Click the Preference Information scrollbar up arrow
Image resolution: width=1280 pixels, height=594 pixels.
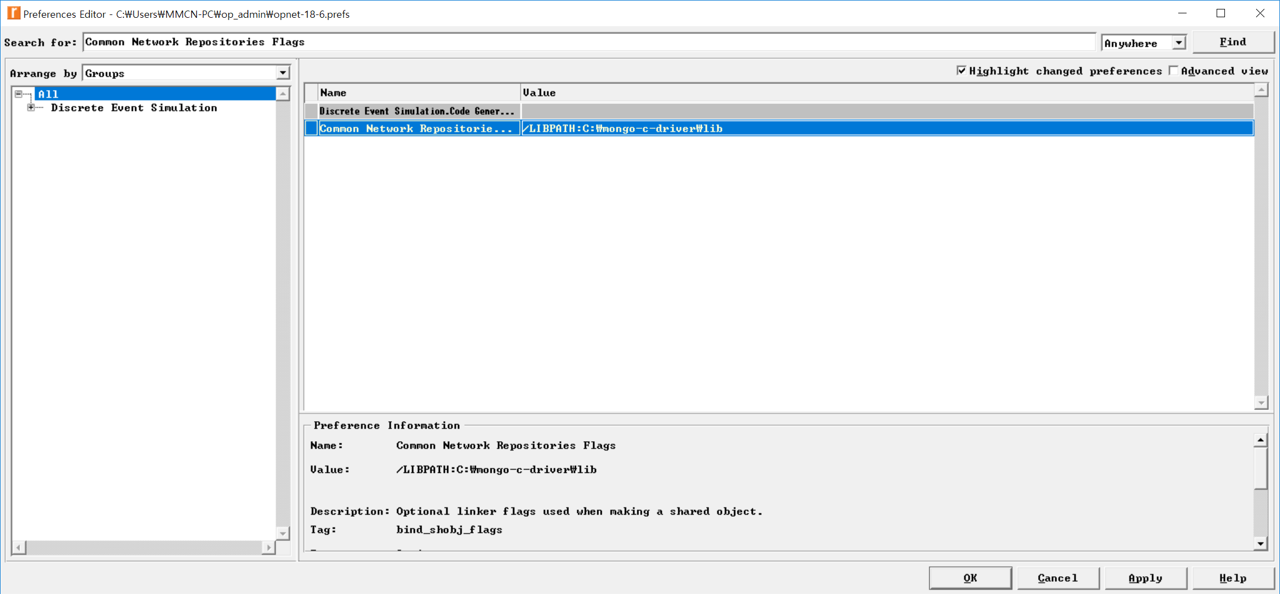point(1259,438)
